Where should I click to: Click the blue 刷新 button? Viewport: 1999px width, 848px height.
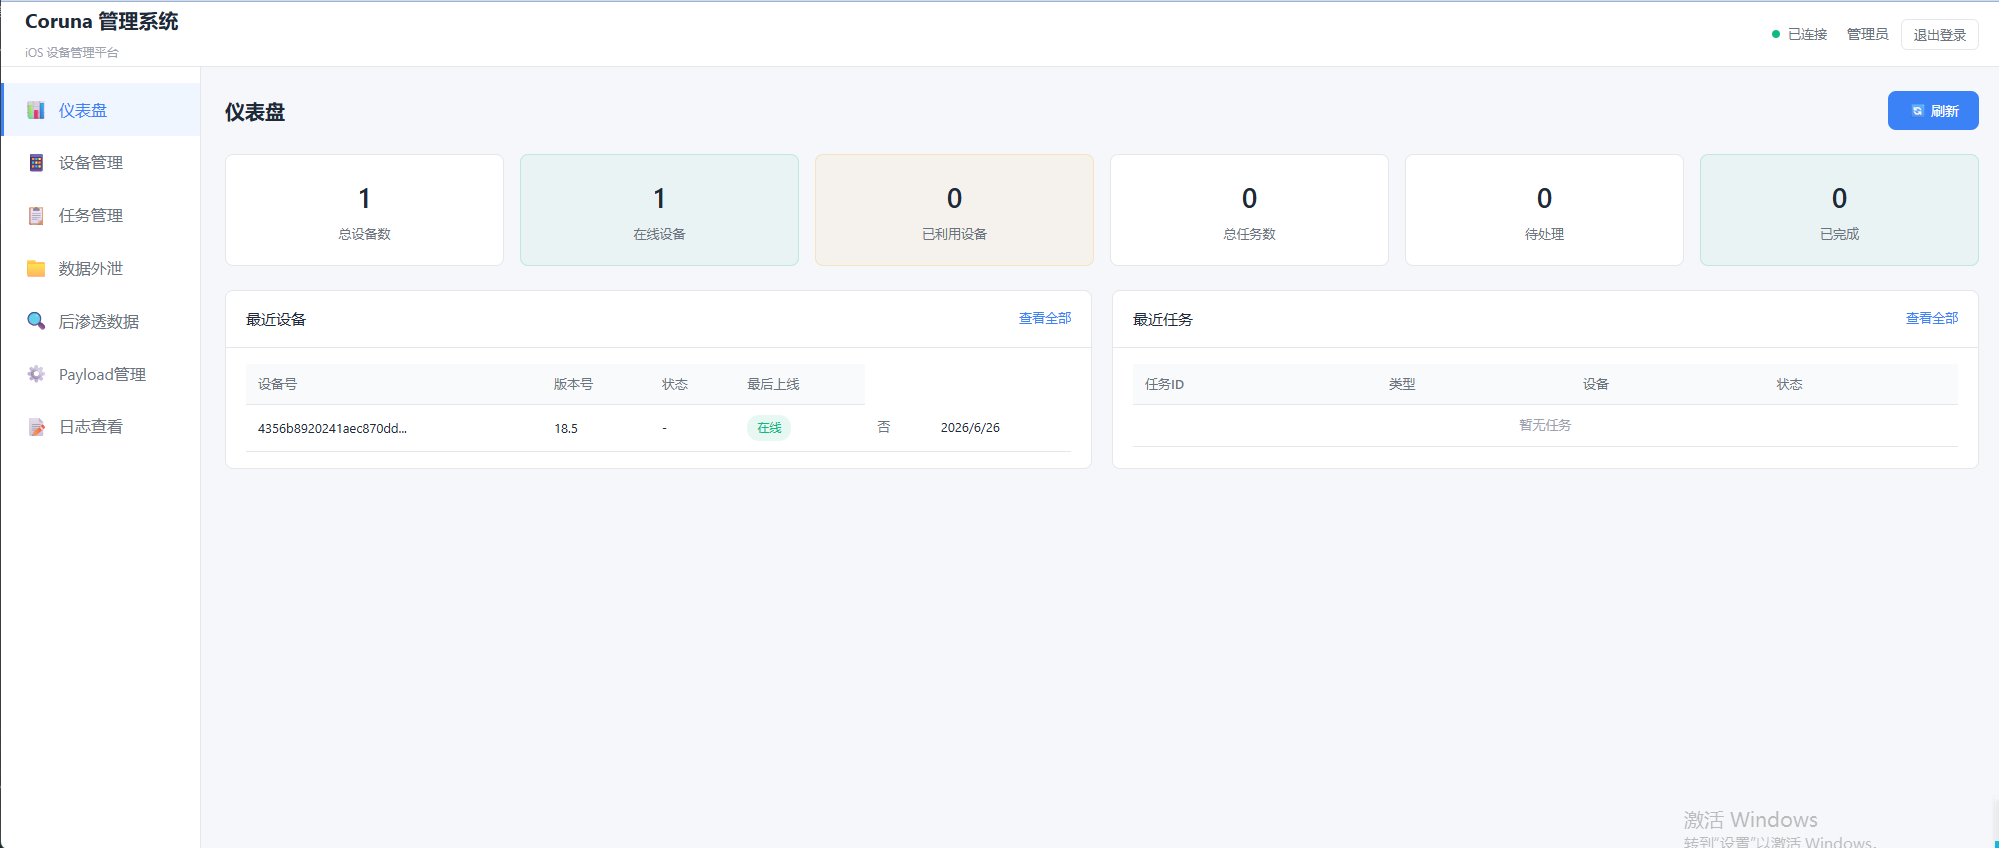pos(1933,111)
